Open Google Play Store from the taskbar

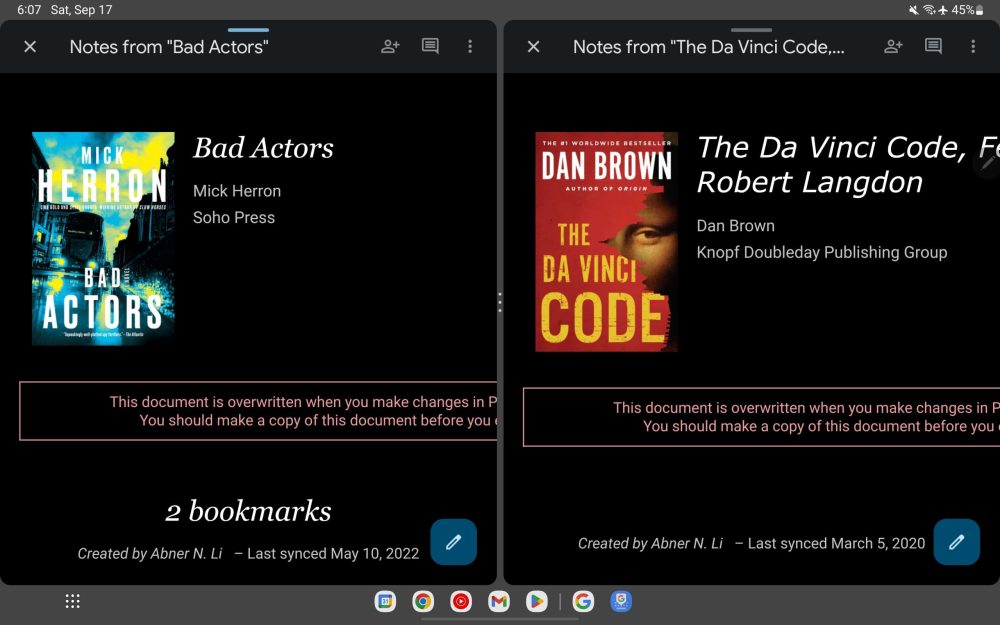click(537, 601)
